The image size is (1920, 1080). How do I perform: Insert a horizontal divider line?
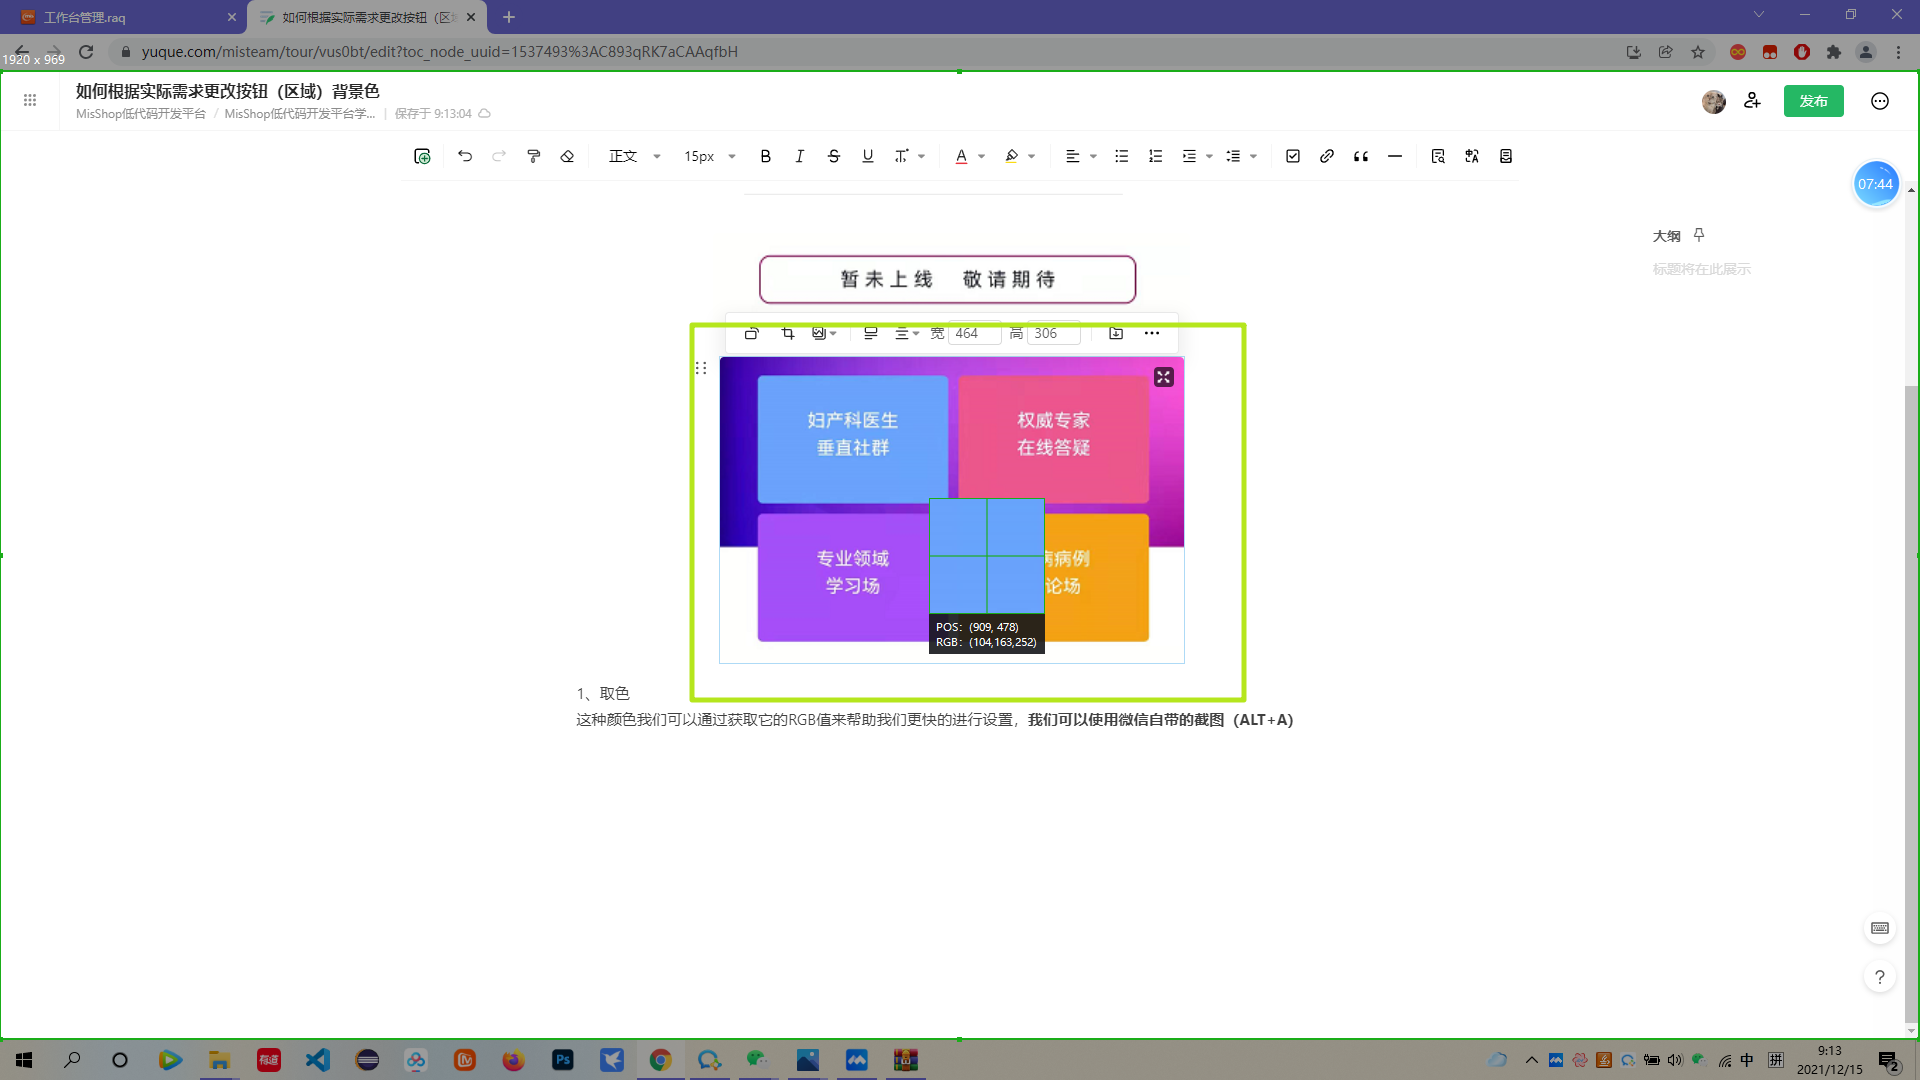(1395, 156)
